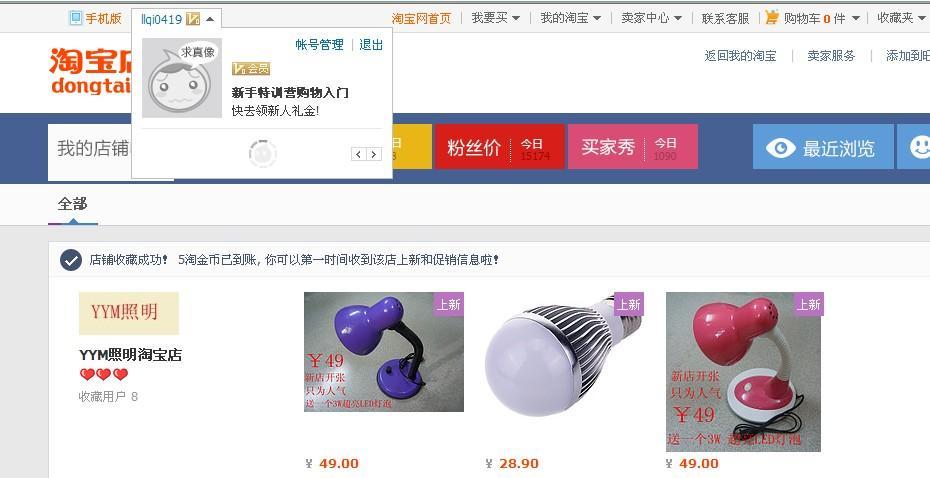Screen dimensions: 930x478
Task: Click the gold 会员 member badge
Action: (251, 69)
